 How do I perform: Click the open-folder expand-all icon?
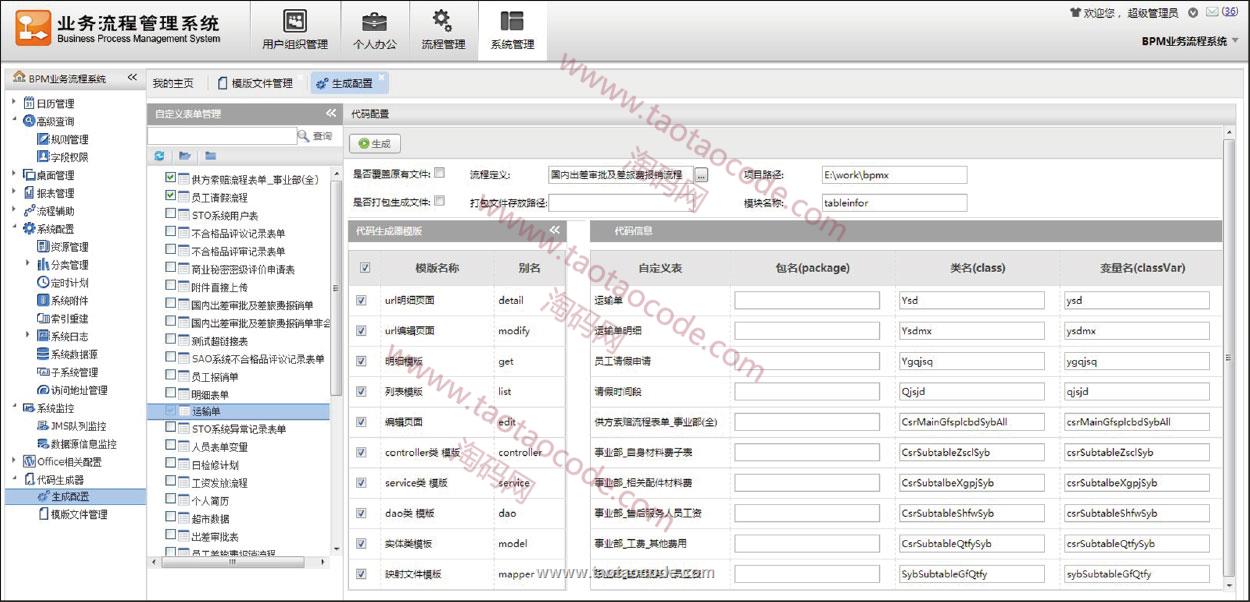coord(185,156)
